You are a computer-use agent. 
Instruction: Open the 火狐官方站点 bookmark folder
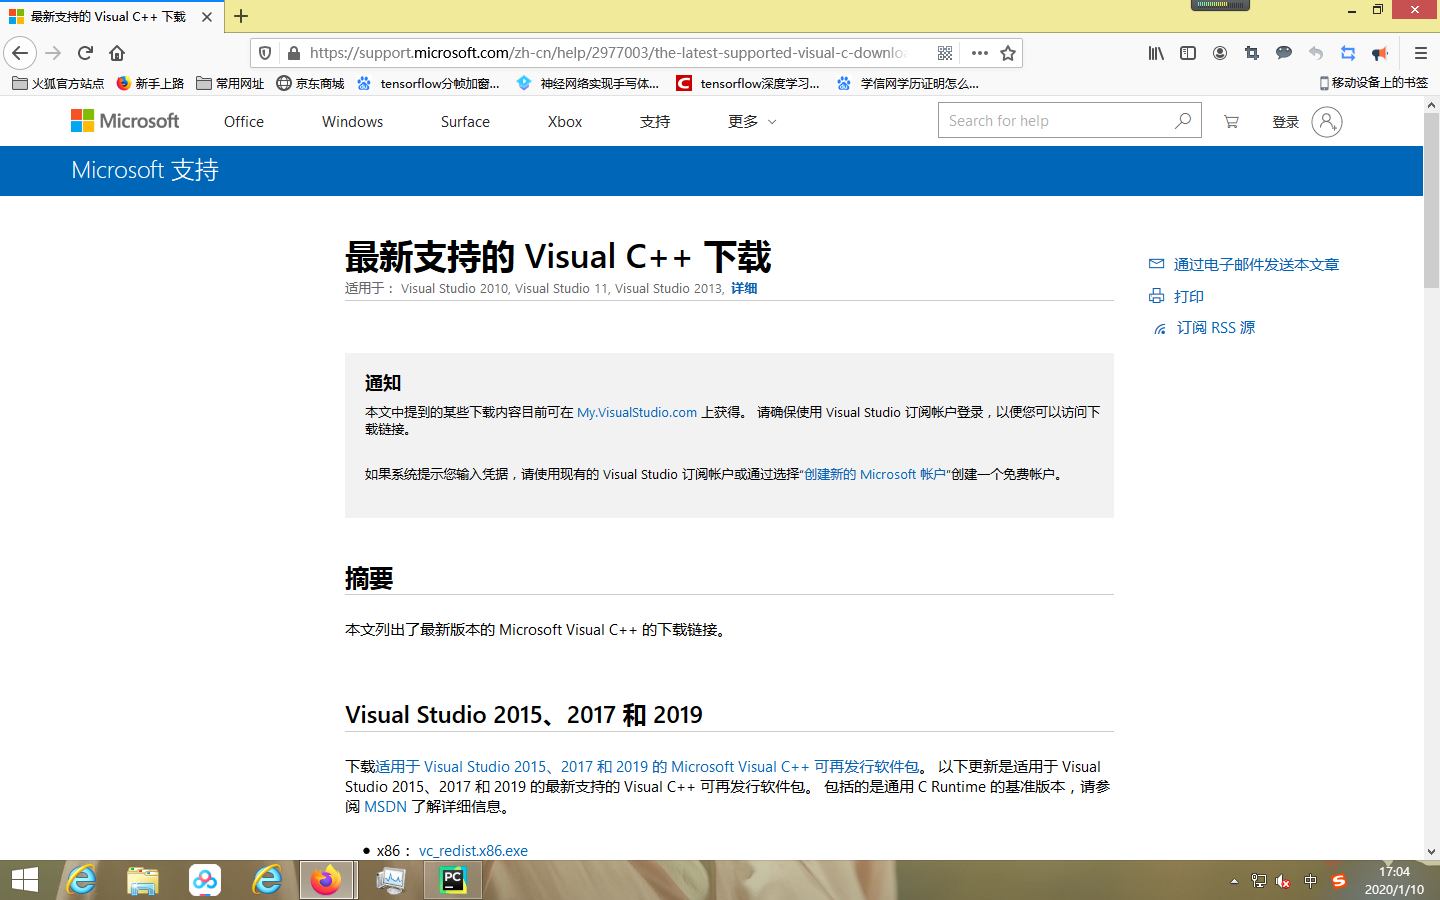pyautogui.click(x=58, y=83)
